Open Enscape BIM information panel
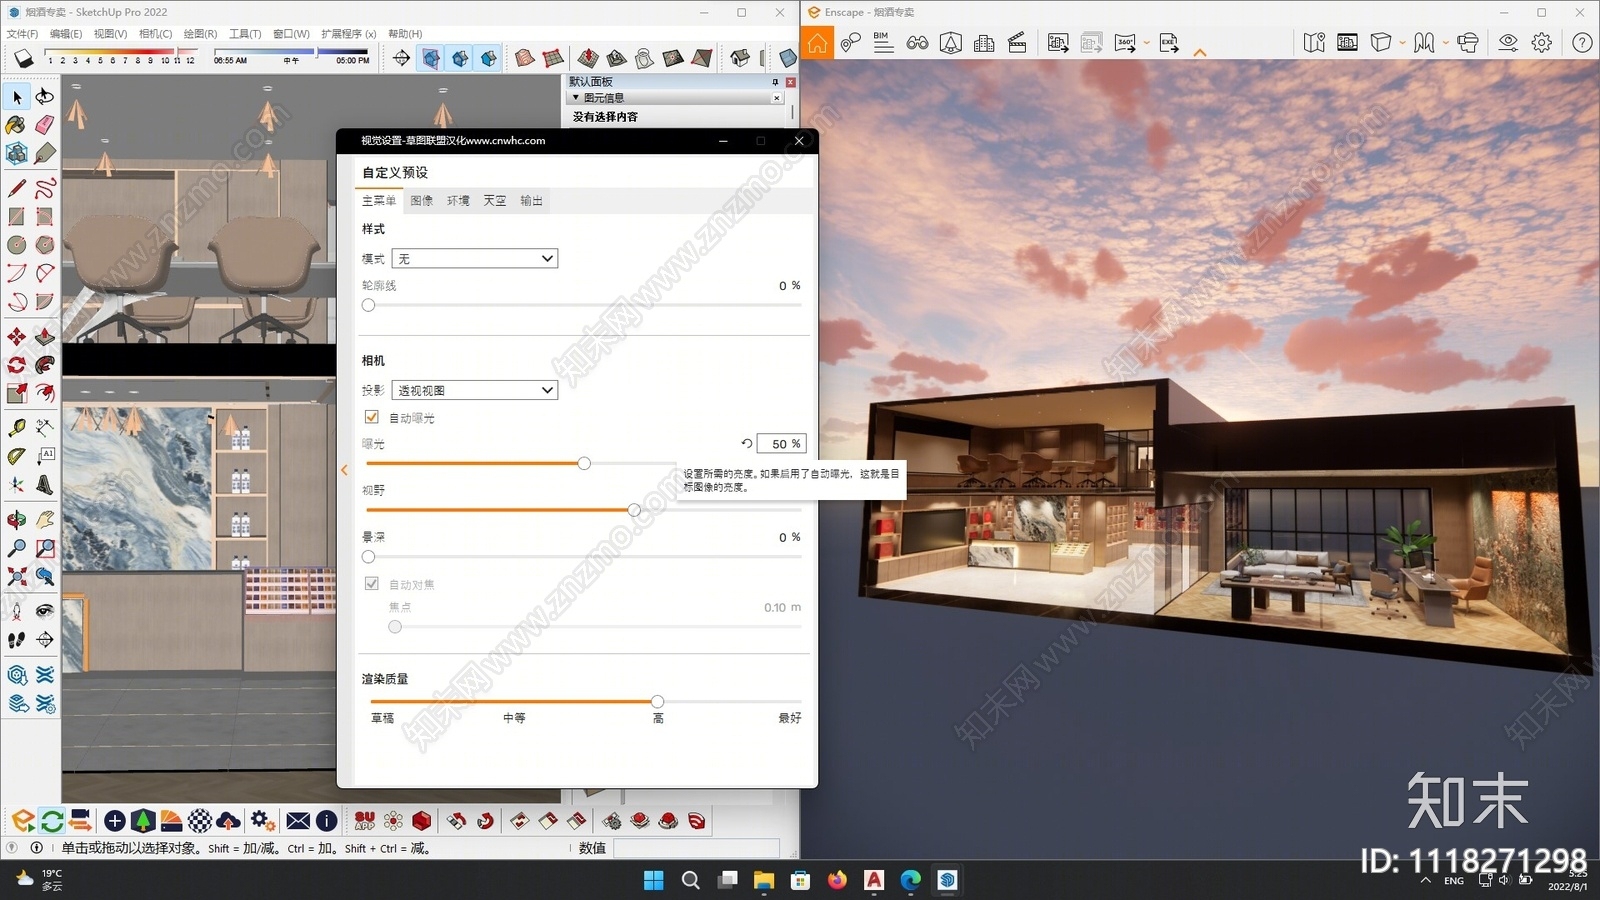The width and height of the screenshot is (1600, 900). coord(883,42)
